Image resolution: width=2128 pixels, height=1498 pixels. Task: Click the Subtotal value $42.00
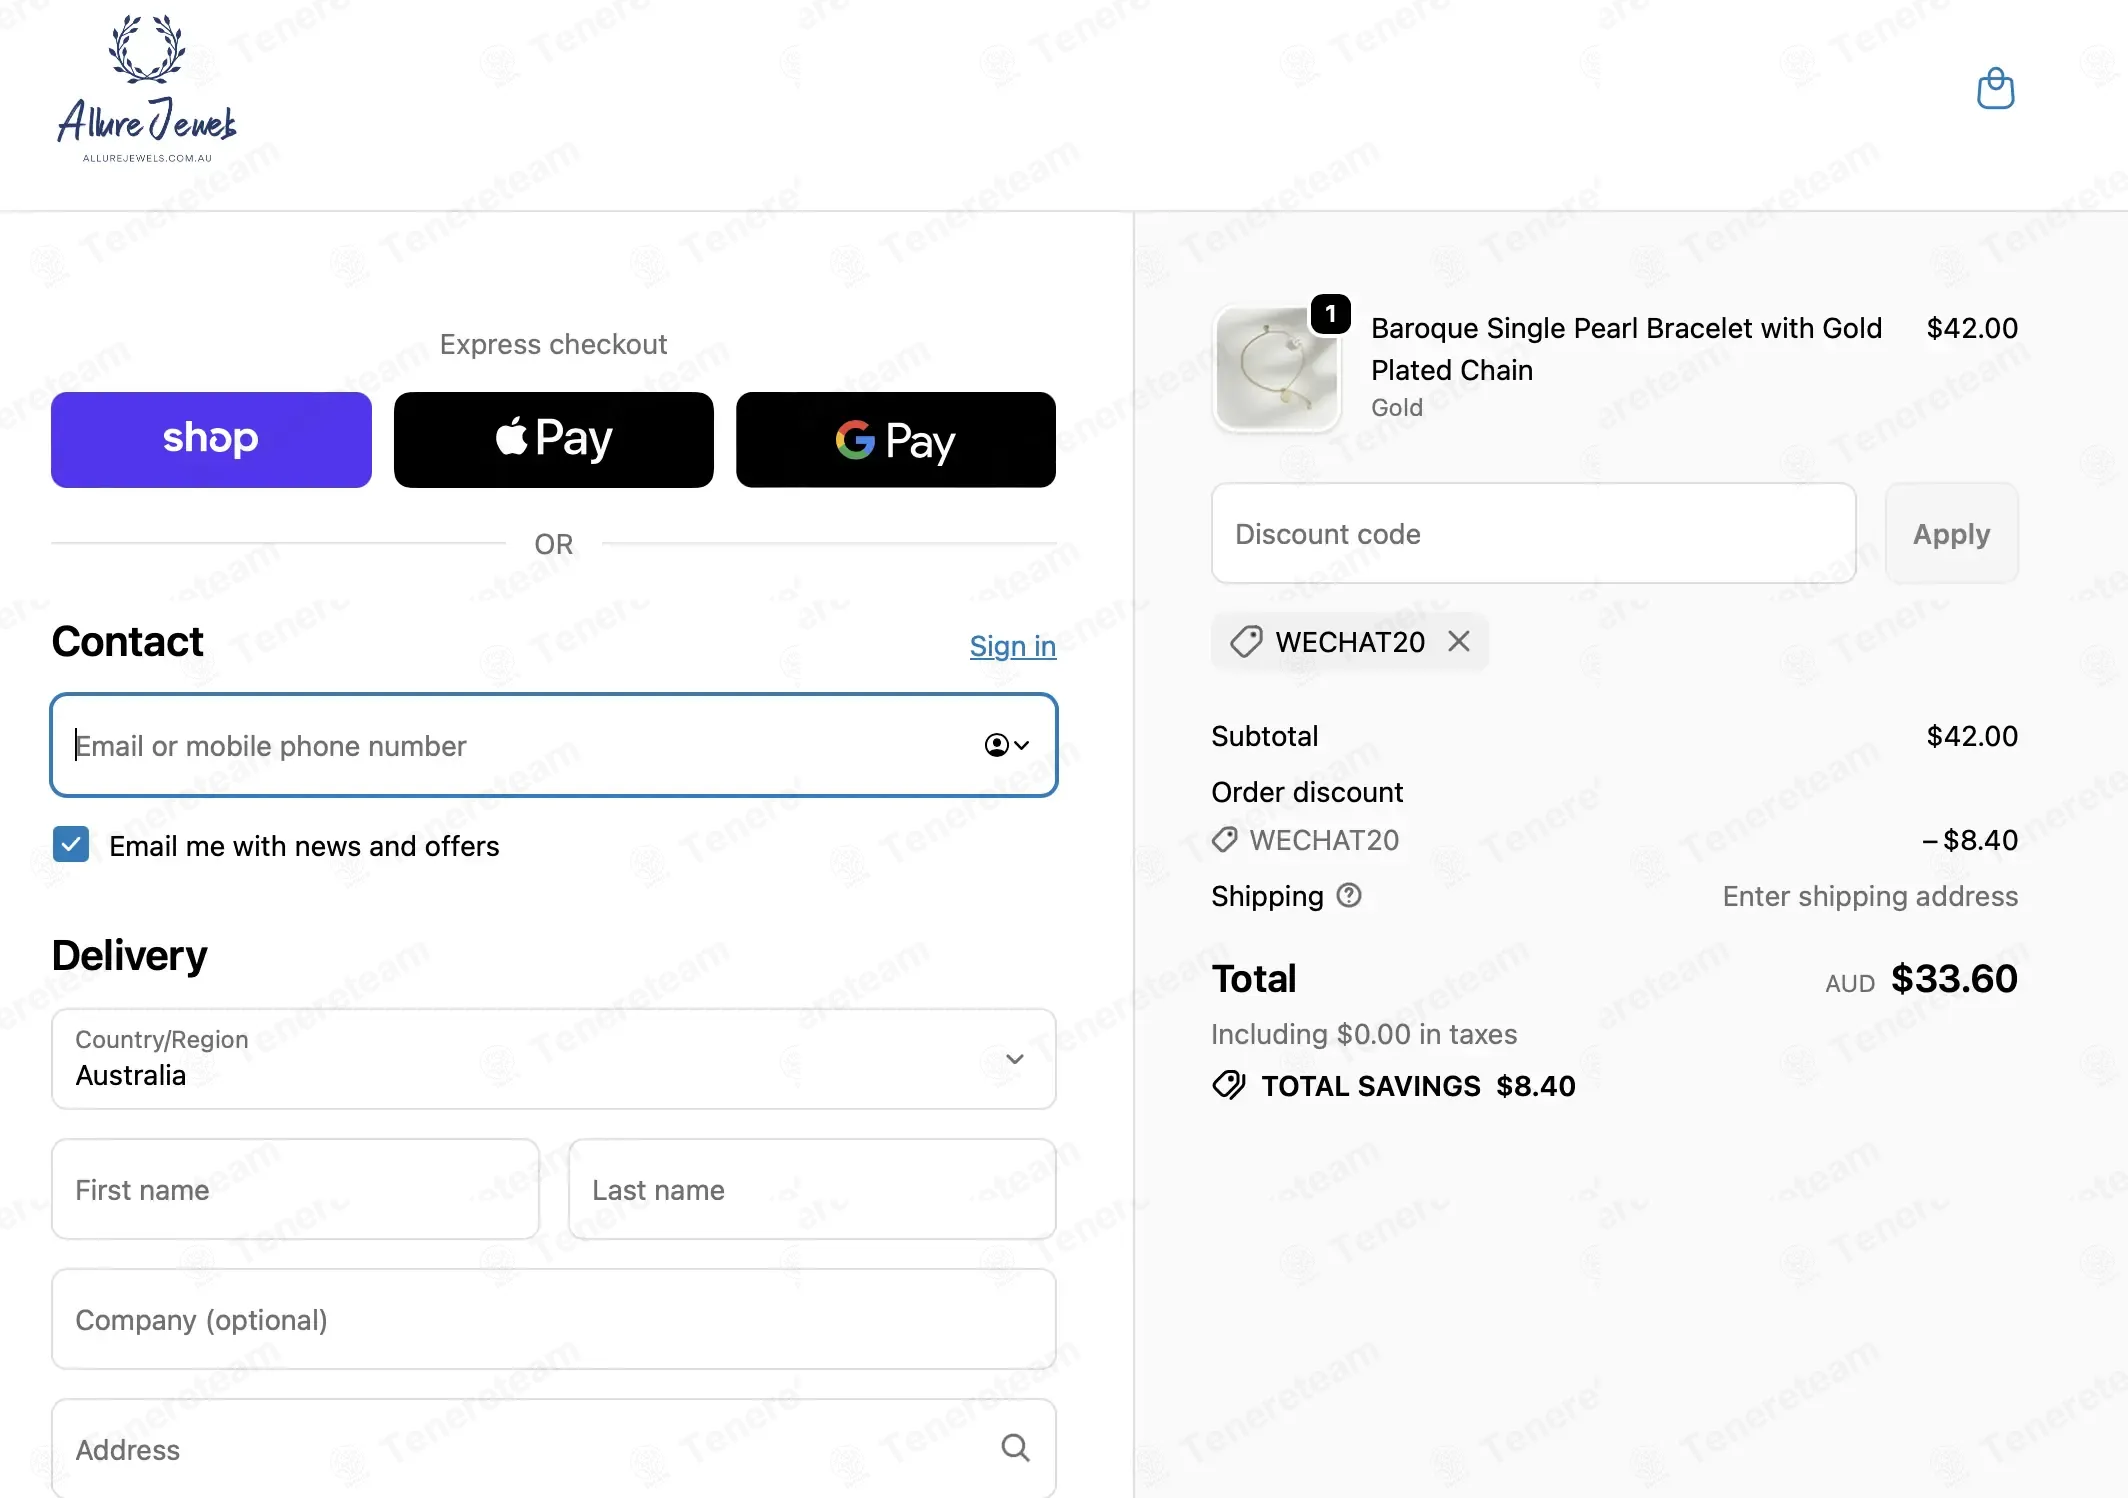point(1972,736)
